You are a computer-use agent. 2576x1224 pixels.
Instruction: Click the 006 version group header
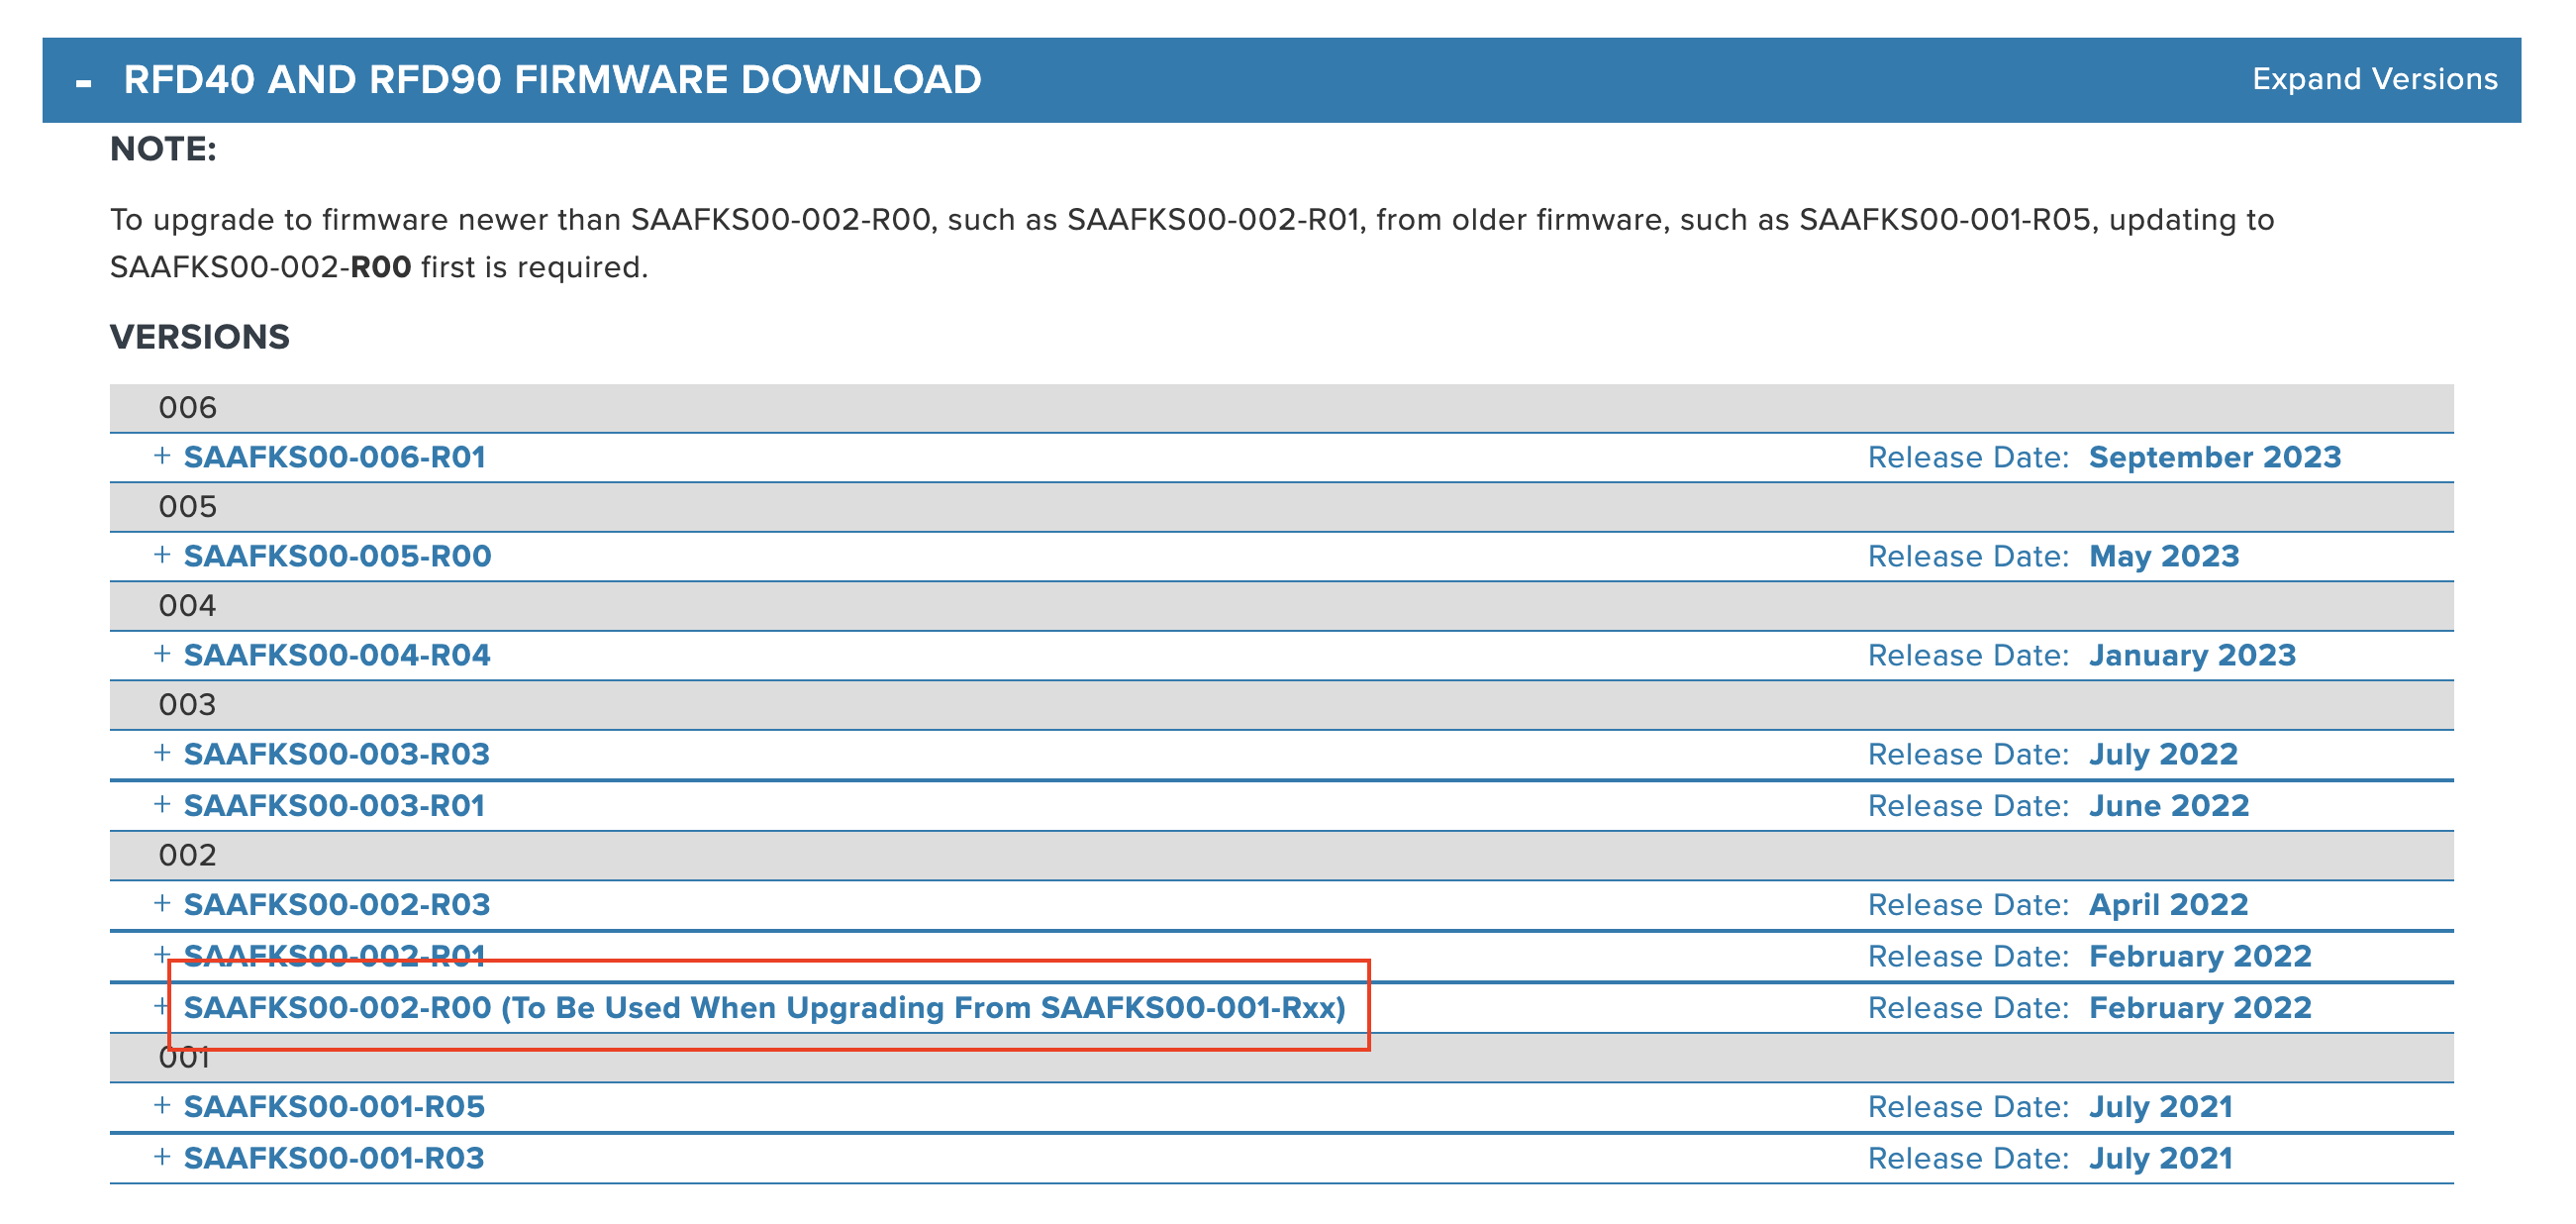tap(188, 408)
